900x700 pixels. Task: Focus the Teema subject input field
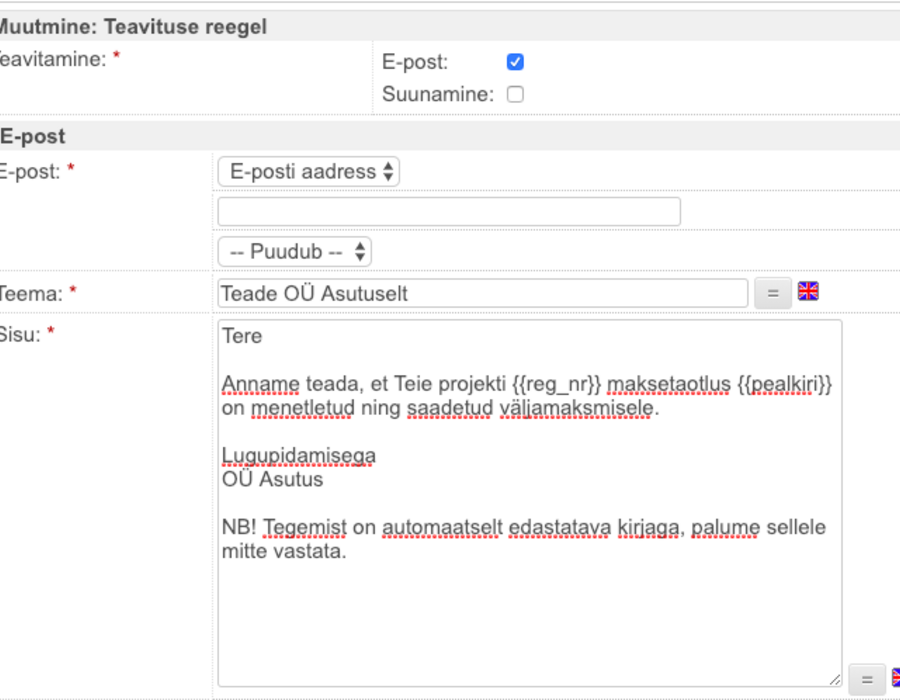coord(483,293)
